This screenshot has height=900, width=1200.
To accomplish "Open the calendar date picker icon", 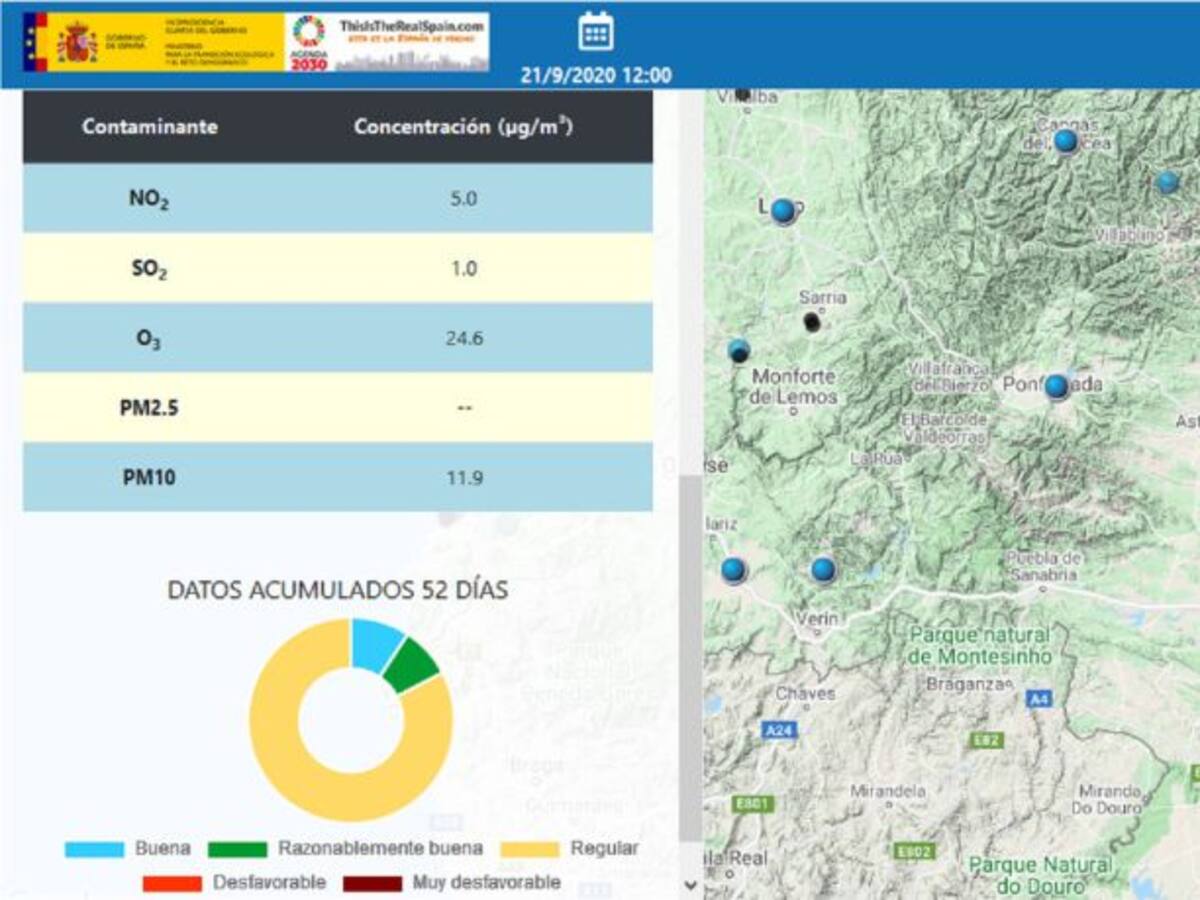I will point(595,32).
